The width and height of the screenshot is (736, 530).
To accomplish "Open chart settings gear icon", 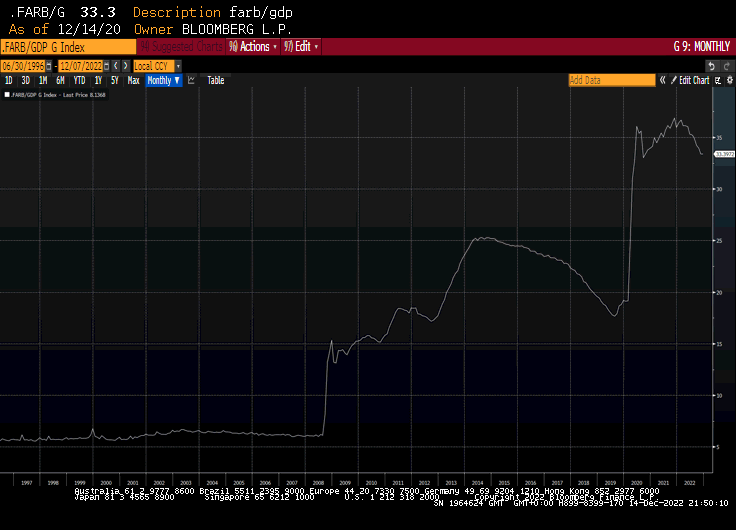I will click(x=729, y=80).
